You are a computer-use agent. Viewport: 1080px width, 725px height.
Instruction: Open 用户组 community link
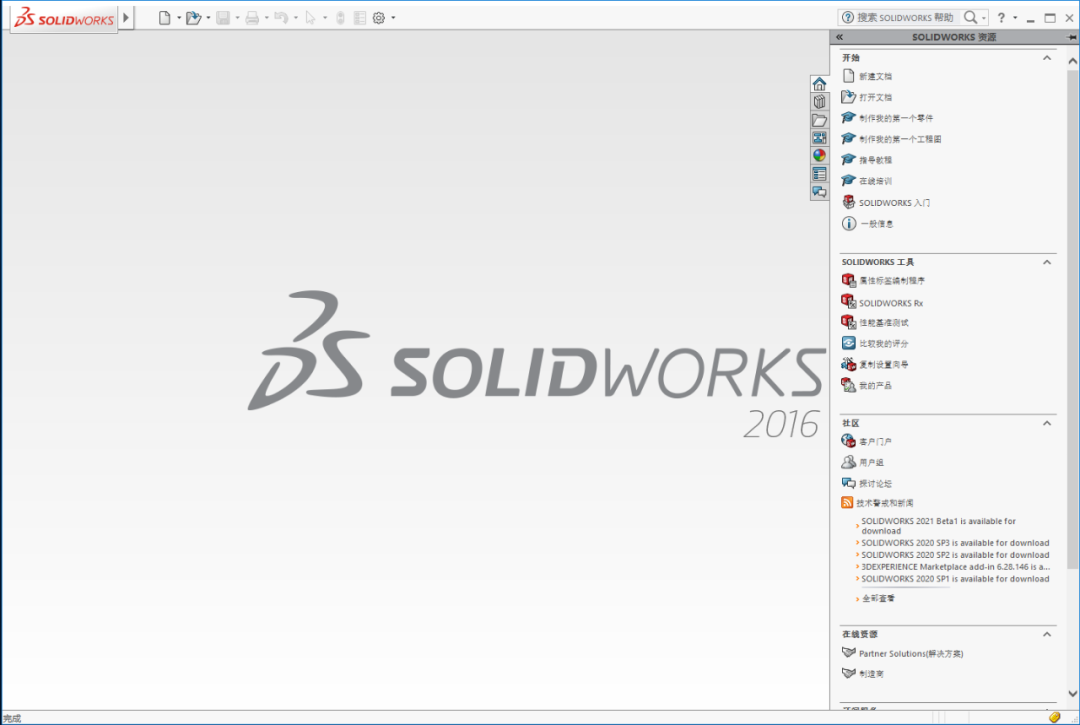pos(871,463)
